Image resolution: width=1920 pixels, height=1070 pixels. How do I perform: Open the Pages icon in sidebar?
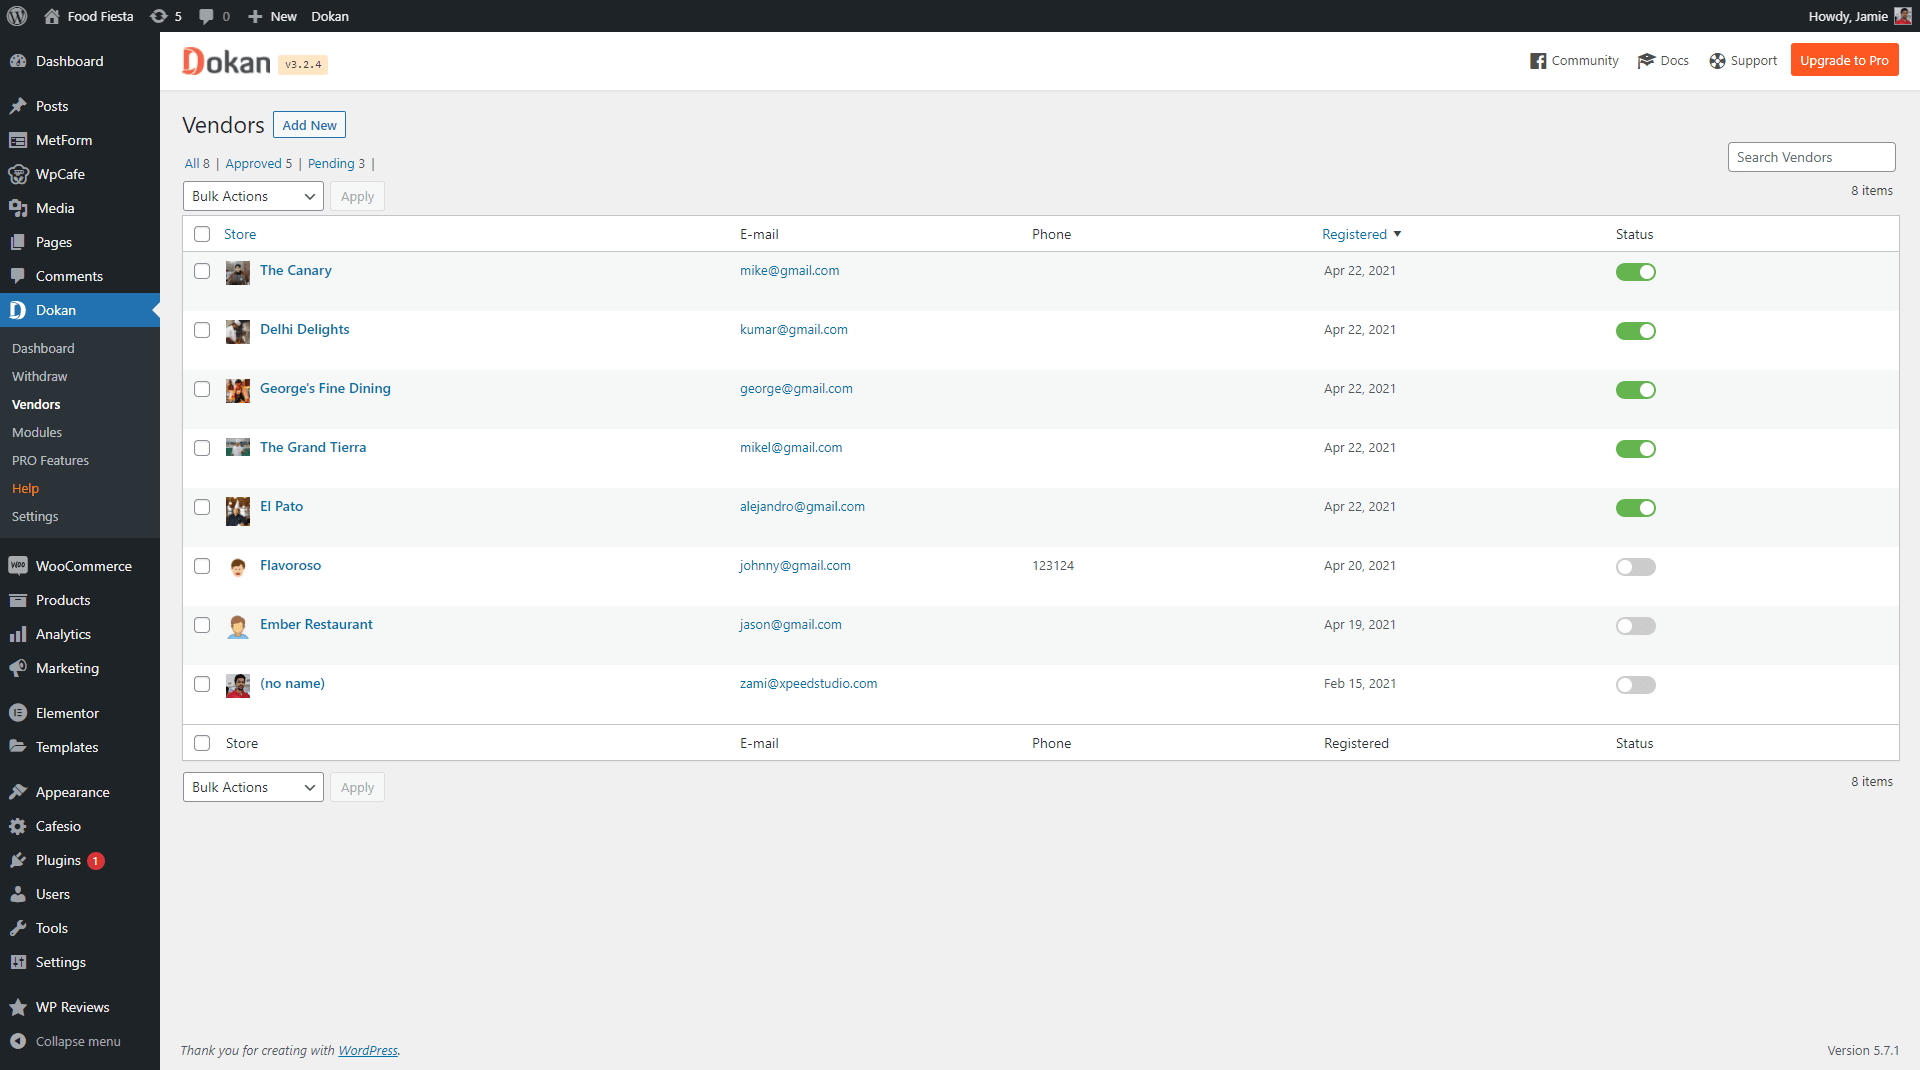coord(18,242)
